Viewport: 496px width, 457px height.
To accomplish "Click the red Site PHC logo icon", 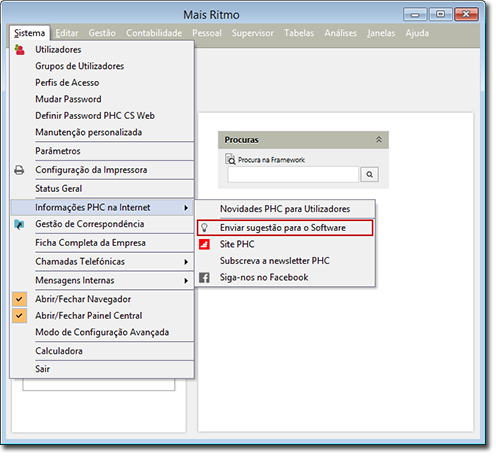I will [x=204, y=244].
